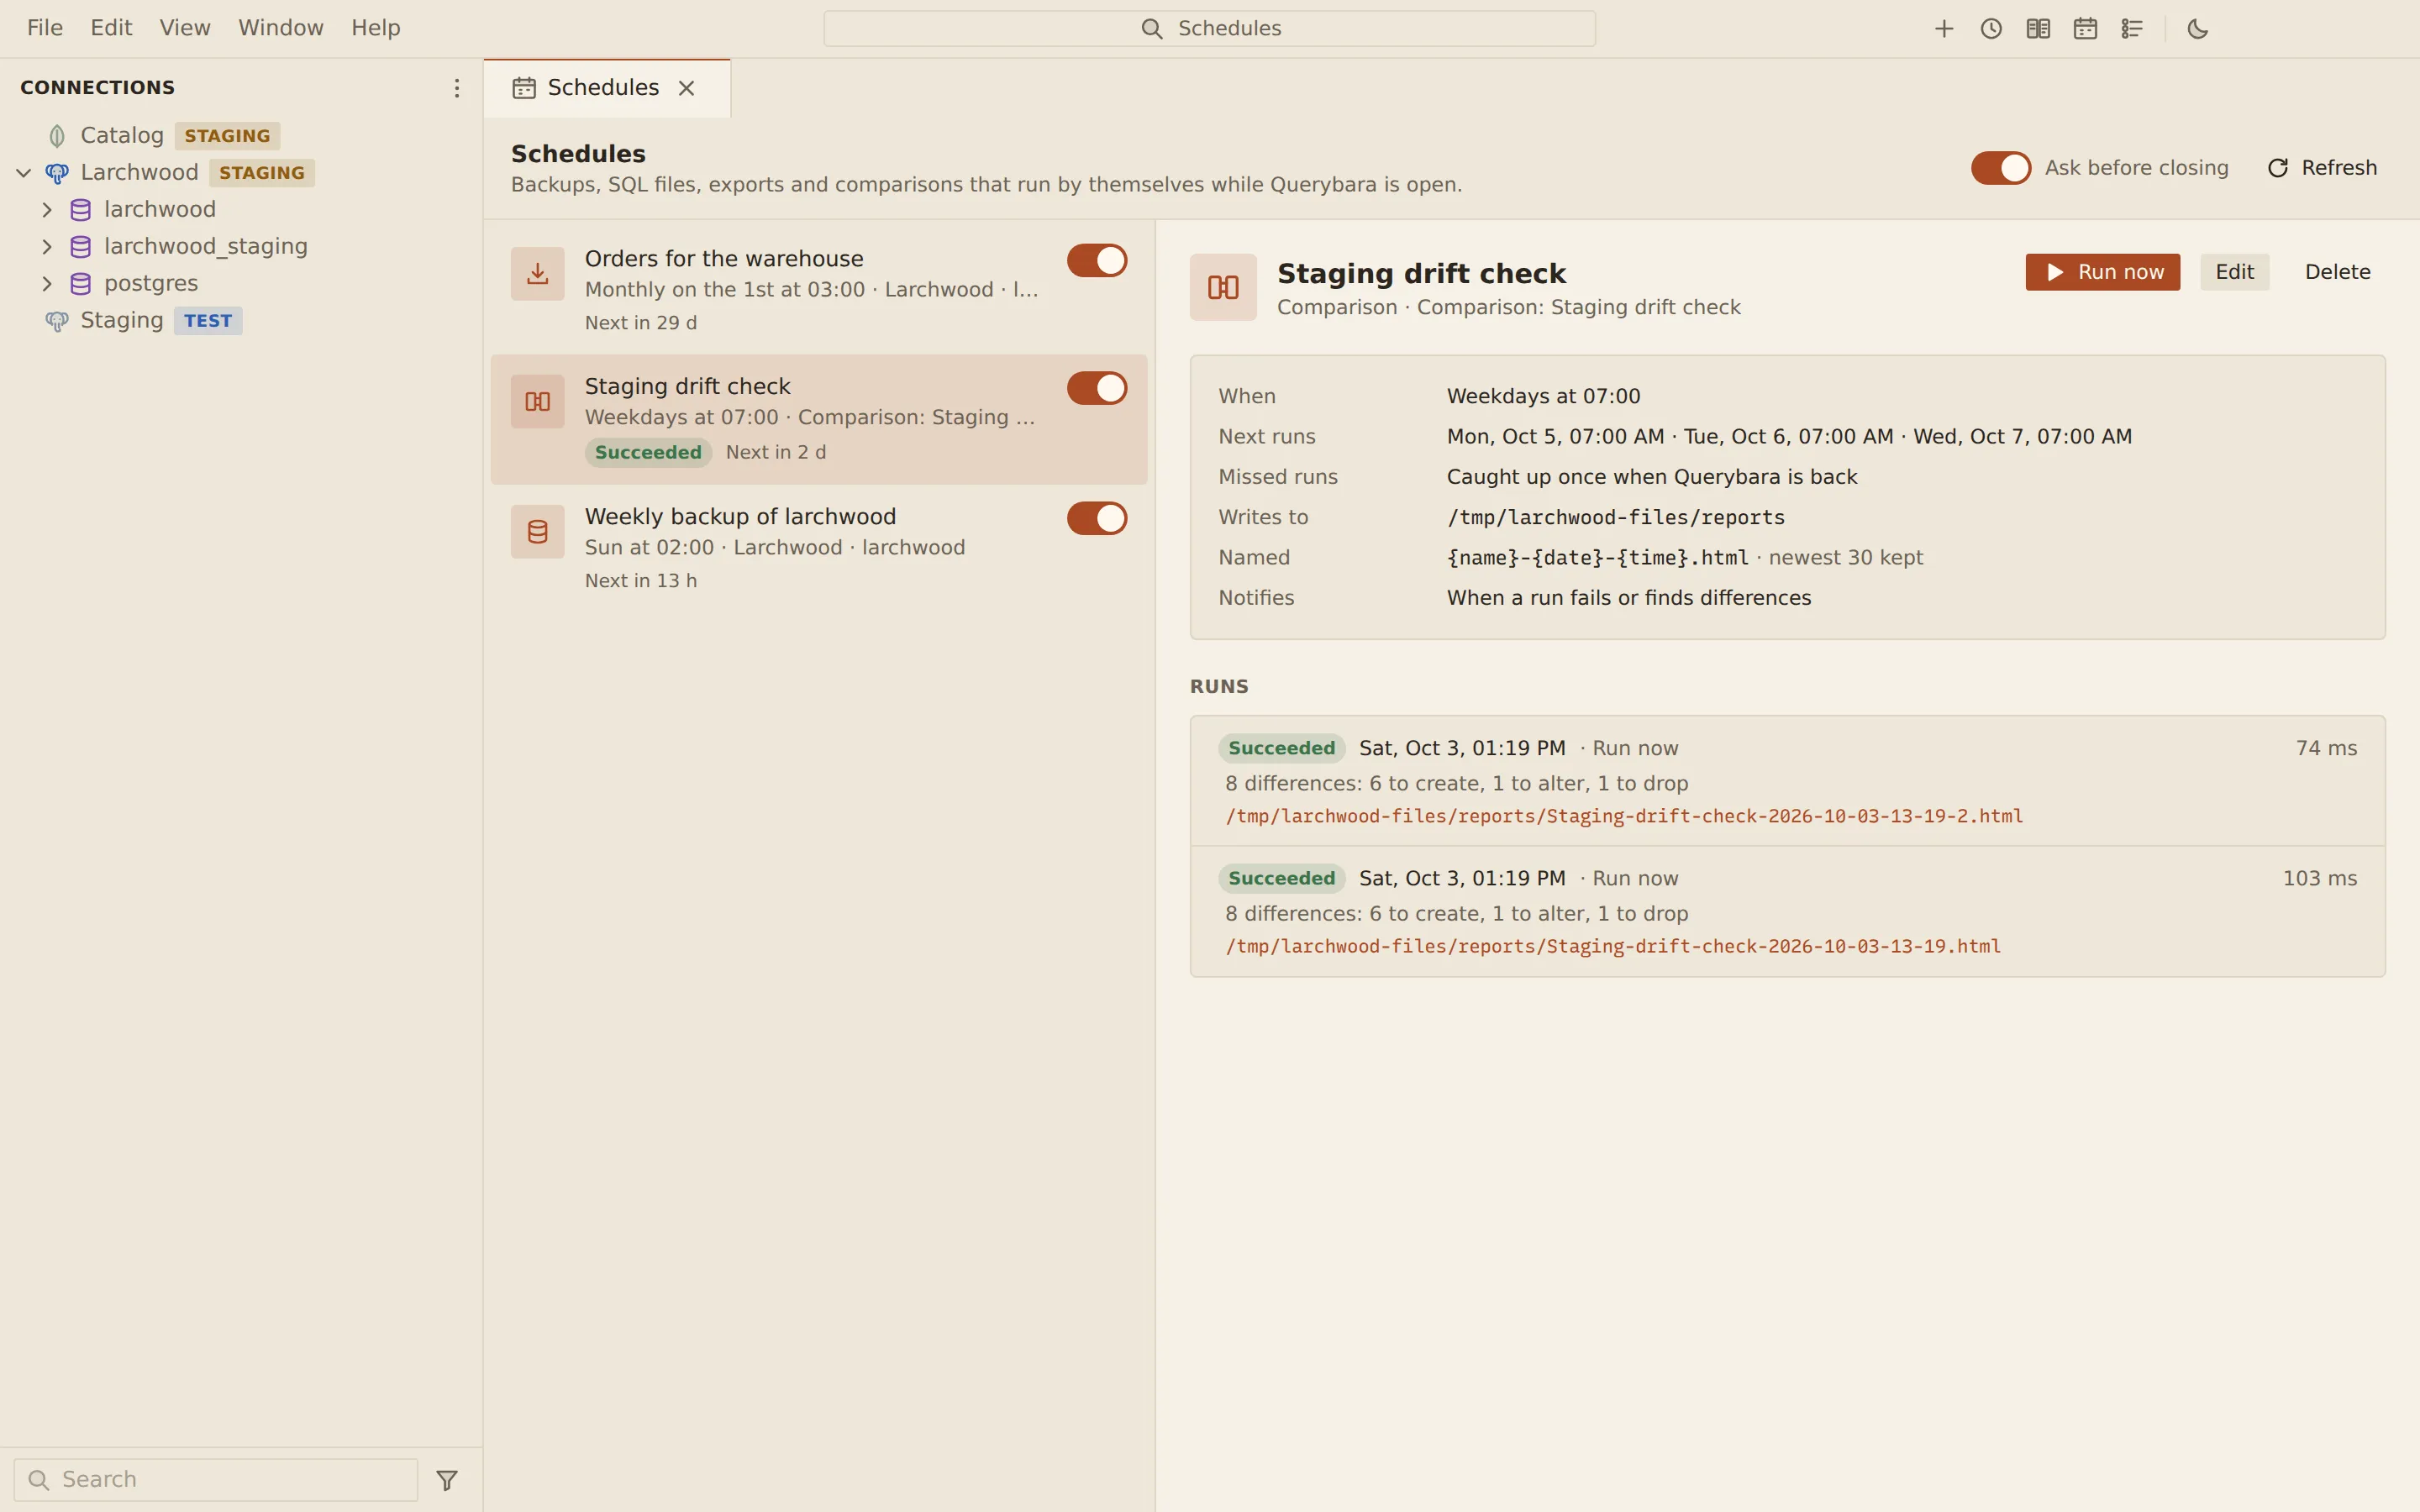The height and width of the screenshot is (1512, 2420).
Task: Open the schedules calendar toolbar icon
Action: pyautogui.click(x=2084, y=29)
